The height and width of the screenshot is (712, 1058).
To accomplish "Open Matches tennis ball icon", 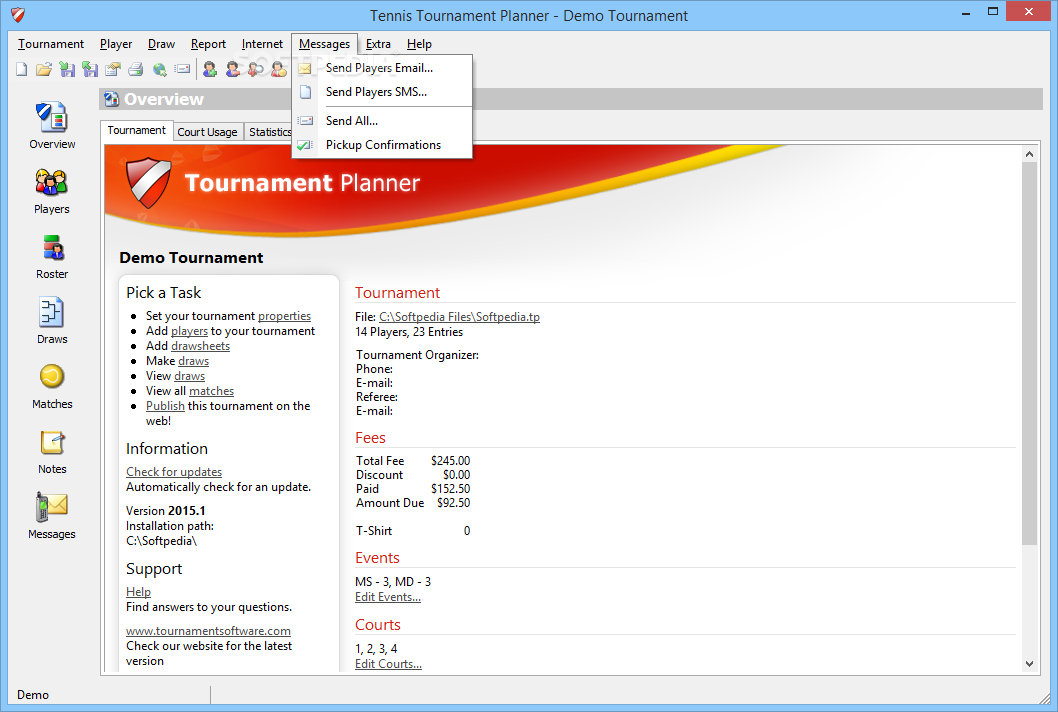I will pos(52,377).
